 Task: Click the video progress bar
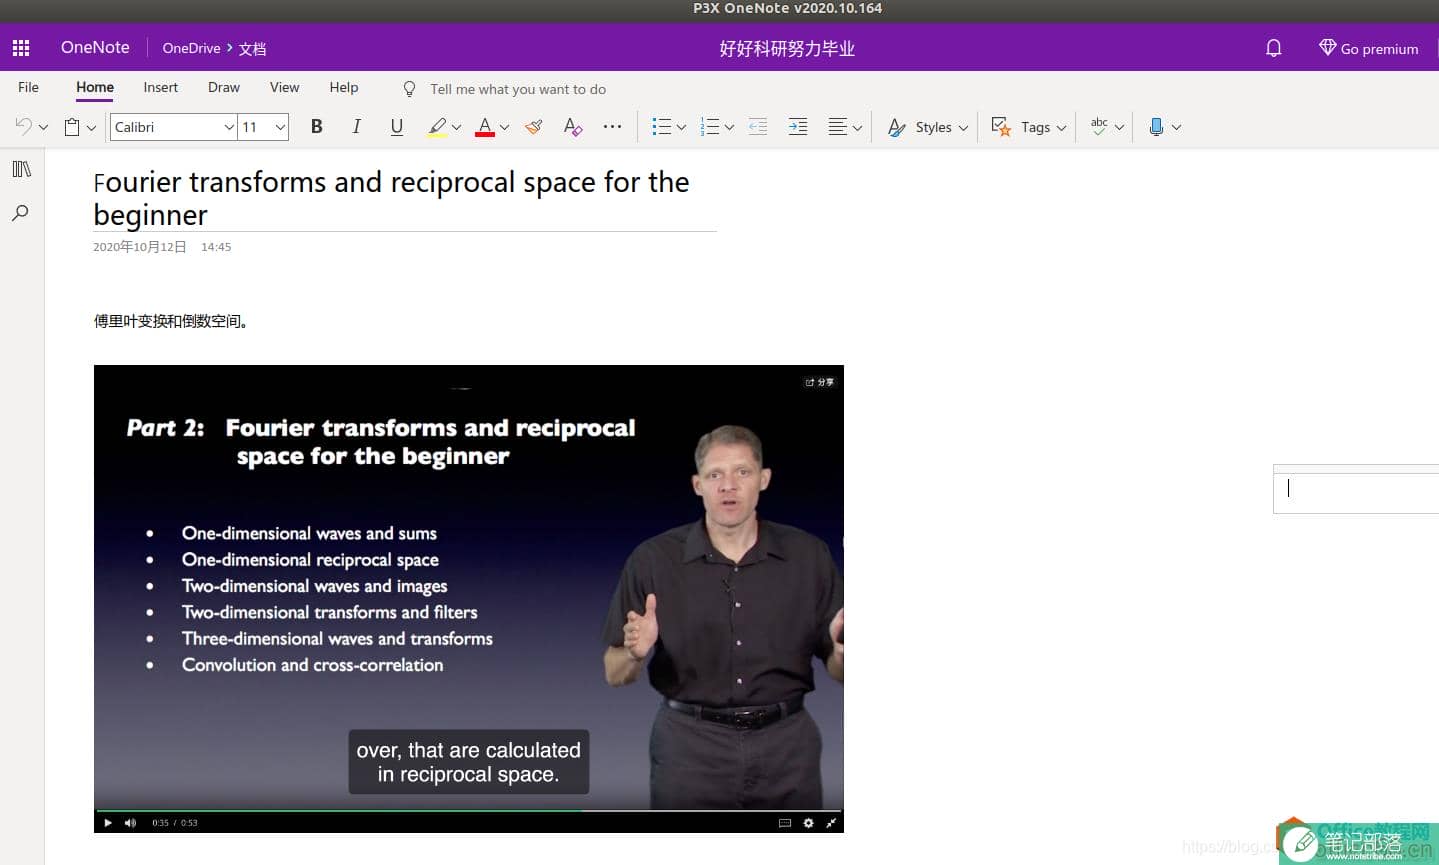point(468,810)
